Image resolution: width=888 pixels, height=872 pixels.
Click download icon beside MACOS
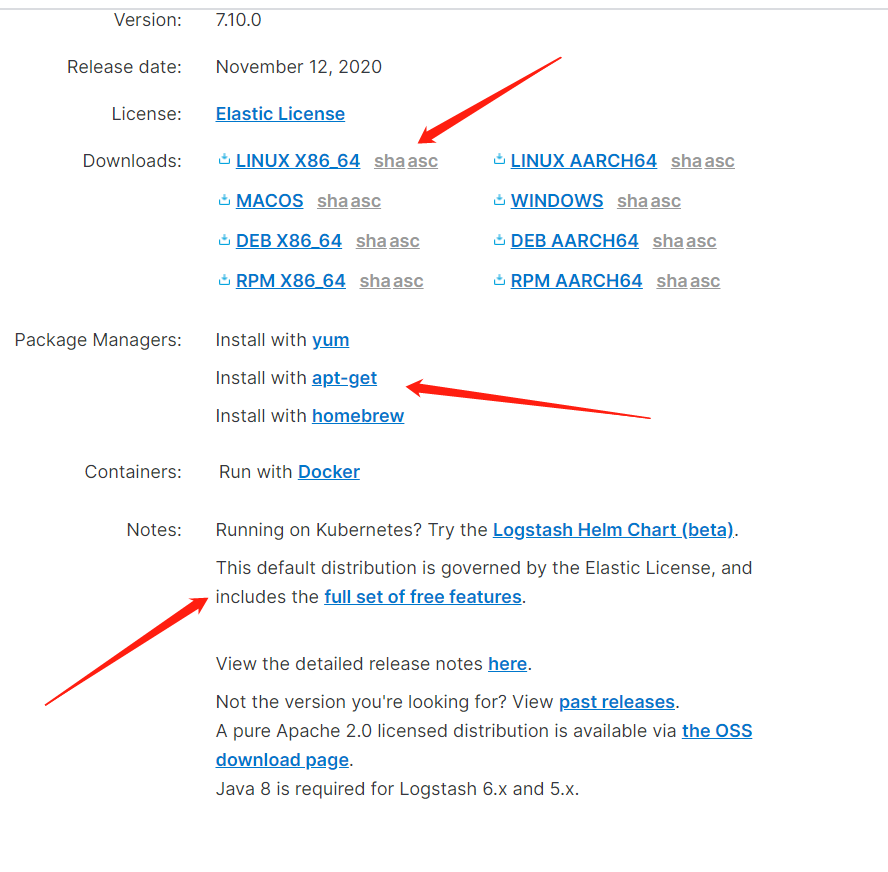(224, 200)
